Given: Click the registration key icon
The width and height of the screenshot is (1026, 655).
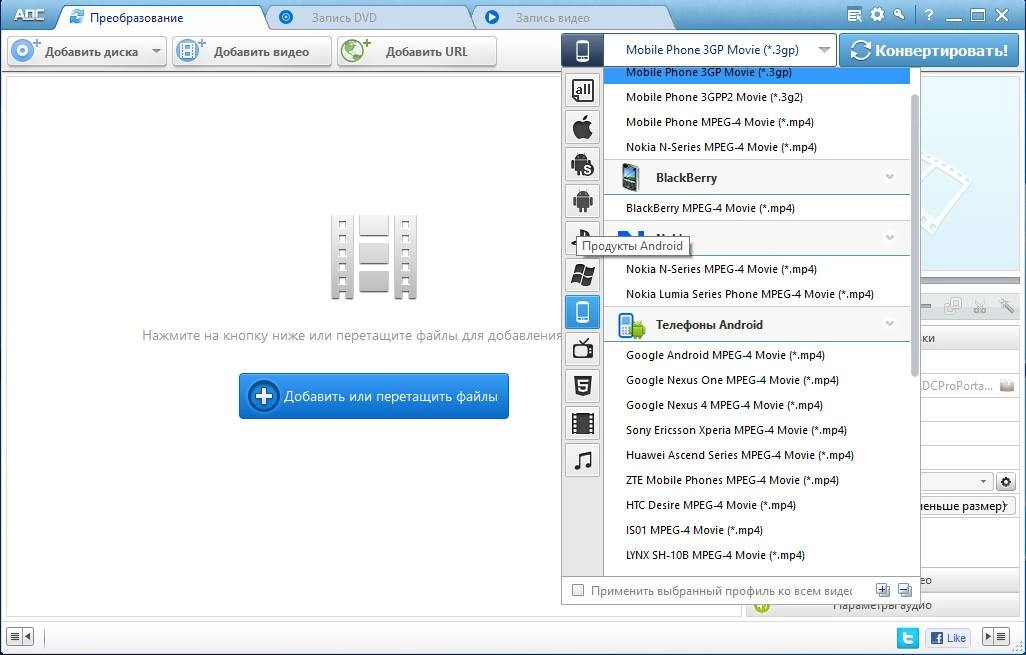Looking at the screenshot, I should pyautogui.click(x=900, y=14).
